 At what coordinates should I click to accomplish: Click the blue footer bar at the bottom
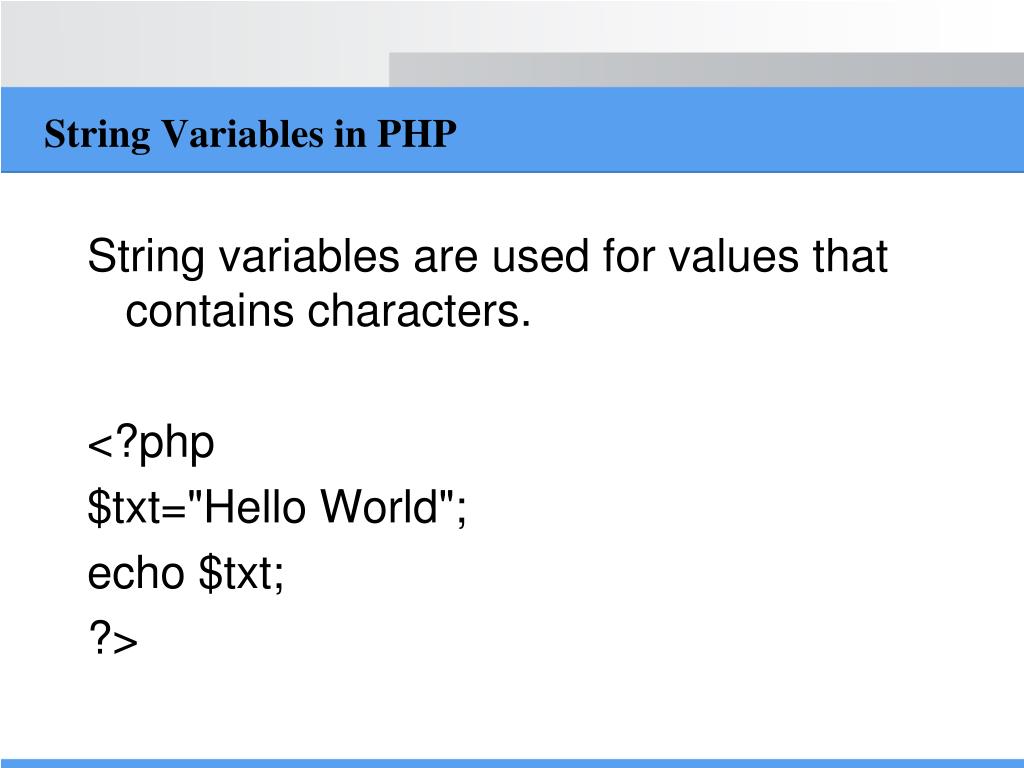(512, 763)
